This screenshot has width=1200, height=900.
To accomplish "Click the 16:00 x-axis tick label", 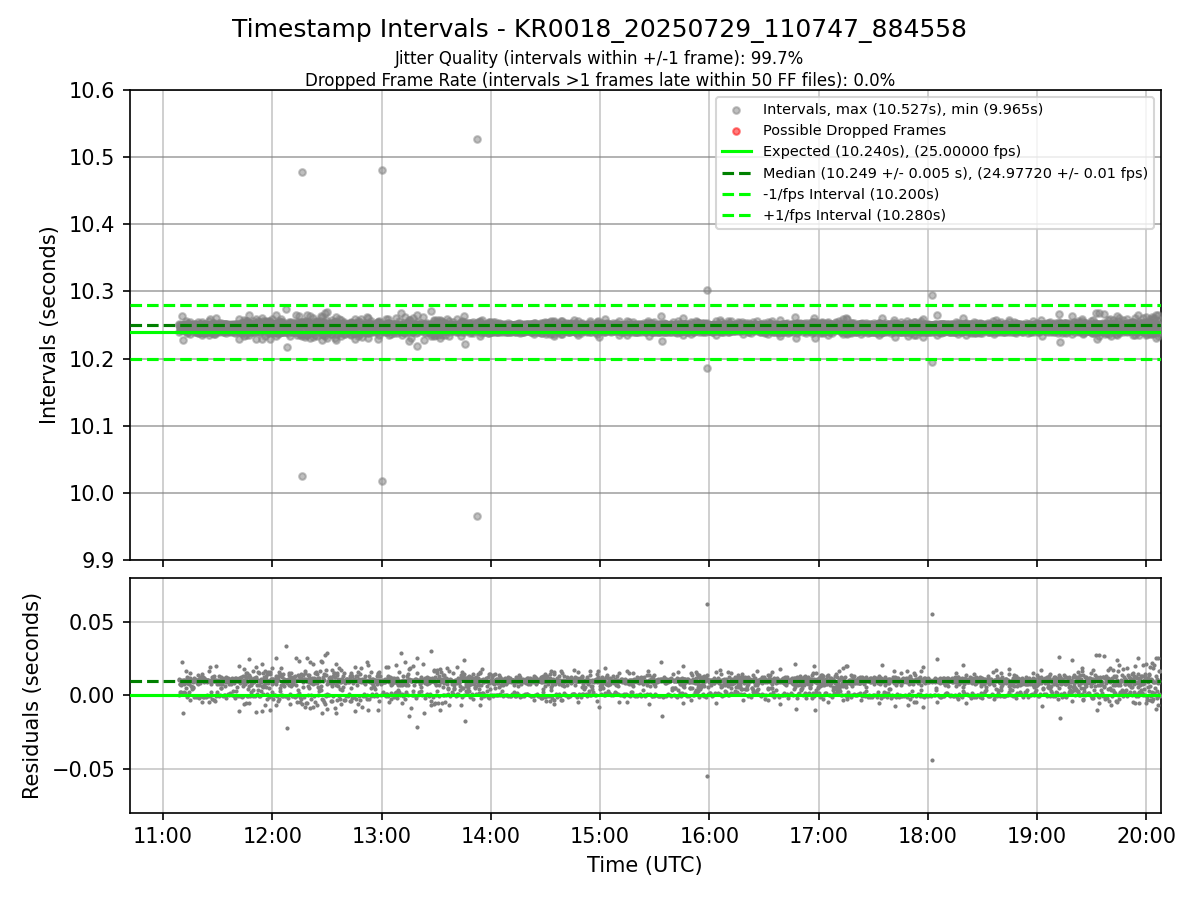I will point(708,834).
